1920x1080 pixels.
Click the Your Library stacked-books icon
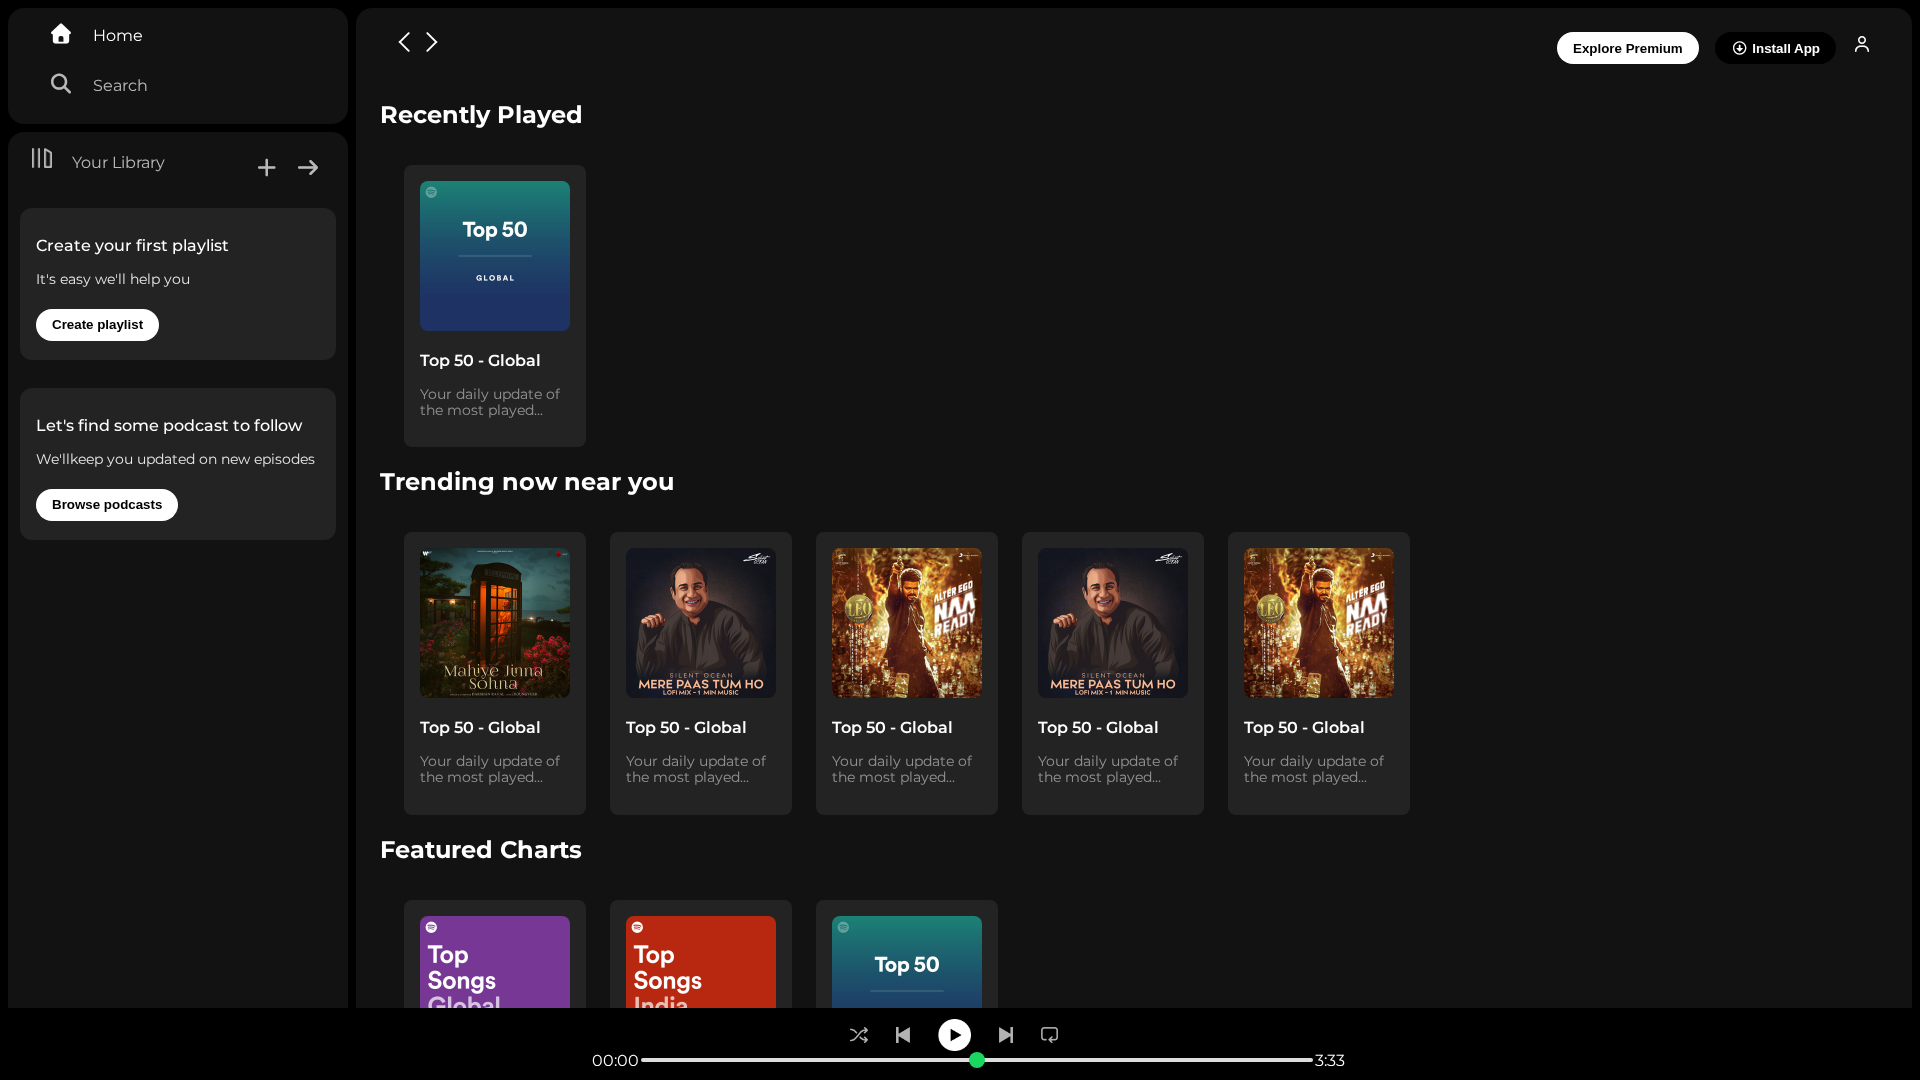pos(42,158)
